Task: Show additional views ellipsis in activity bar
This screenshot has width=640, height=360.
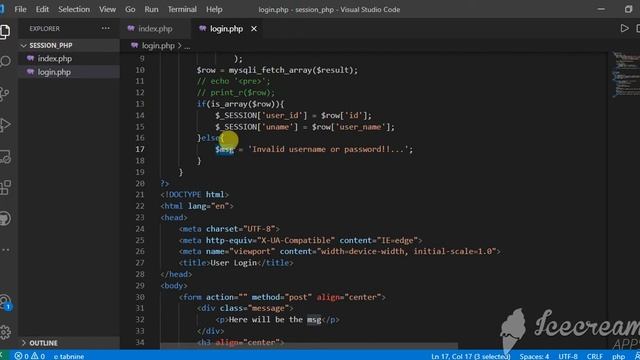Action: click(5, 249)
